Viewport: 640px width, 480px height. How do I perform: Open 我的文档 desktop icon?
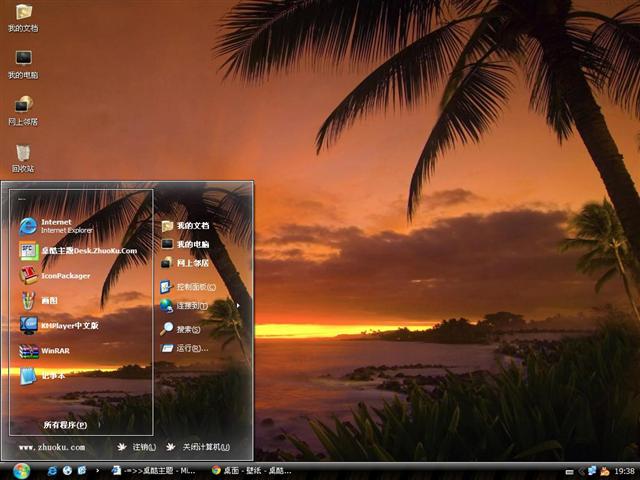click(x=23, y=16)
